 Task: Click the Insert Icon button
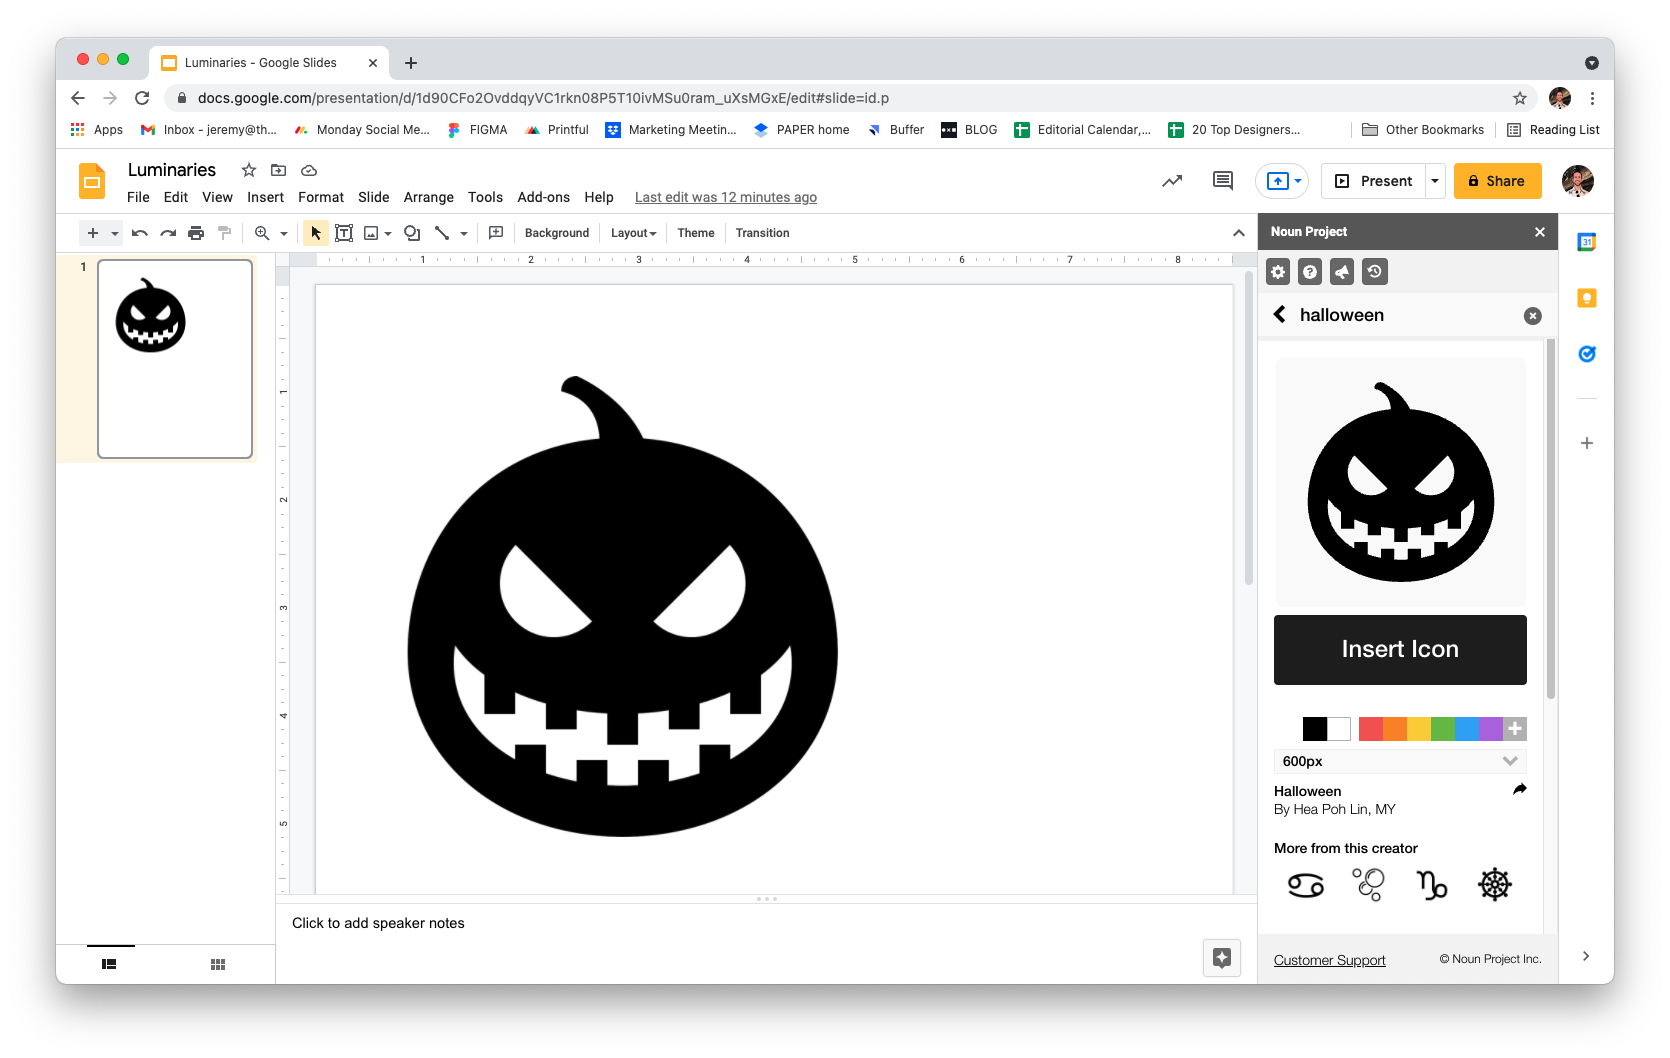click(1400, 650)
